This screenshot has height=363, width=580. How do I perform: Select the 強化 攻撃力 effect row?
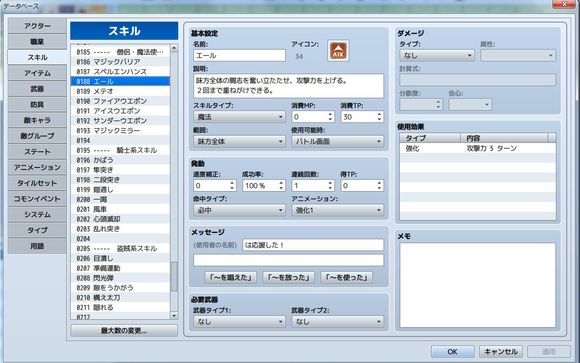(x=477, y=148)
